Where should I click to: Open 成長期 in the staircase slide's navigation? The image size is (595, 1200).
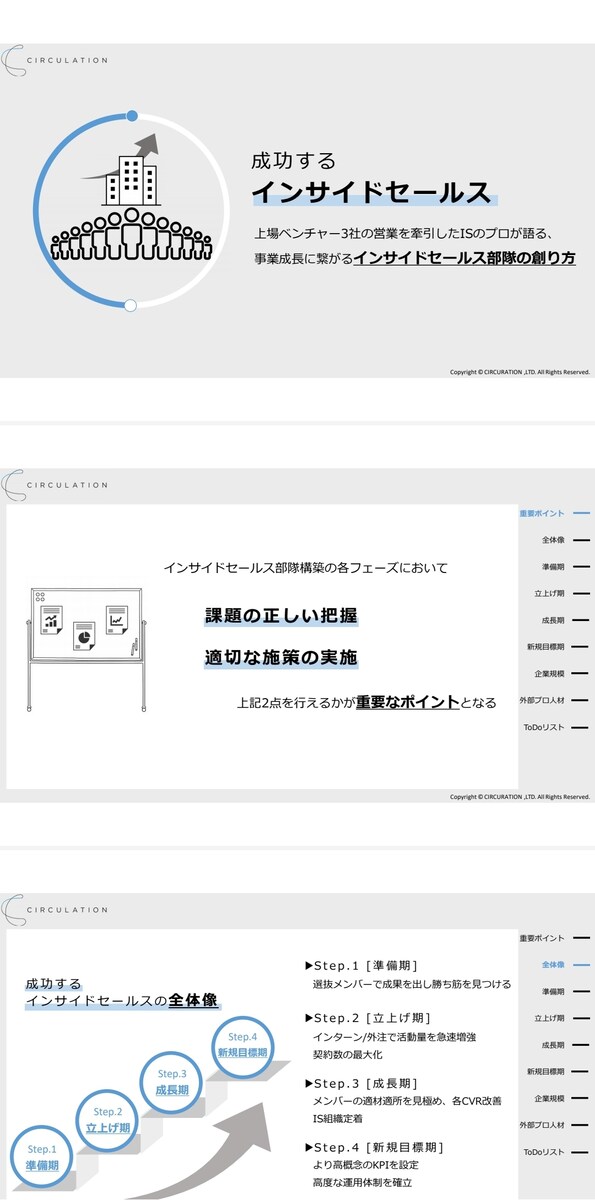[565, 1045]
